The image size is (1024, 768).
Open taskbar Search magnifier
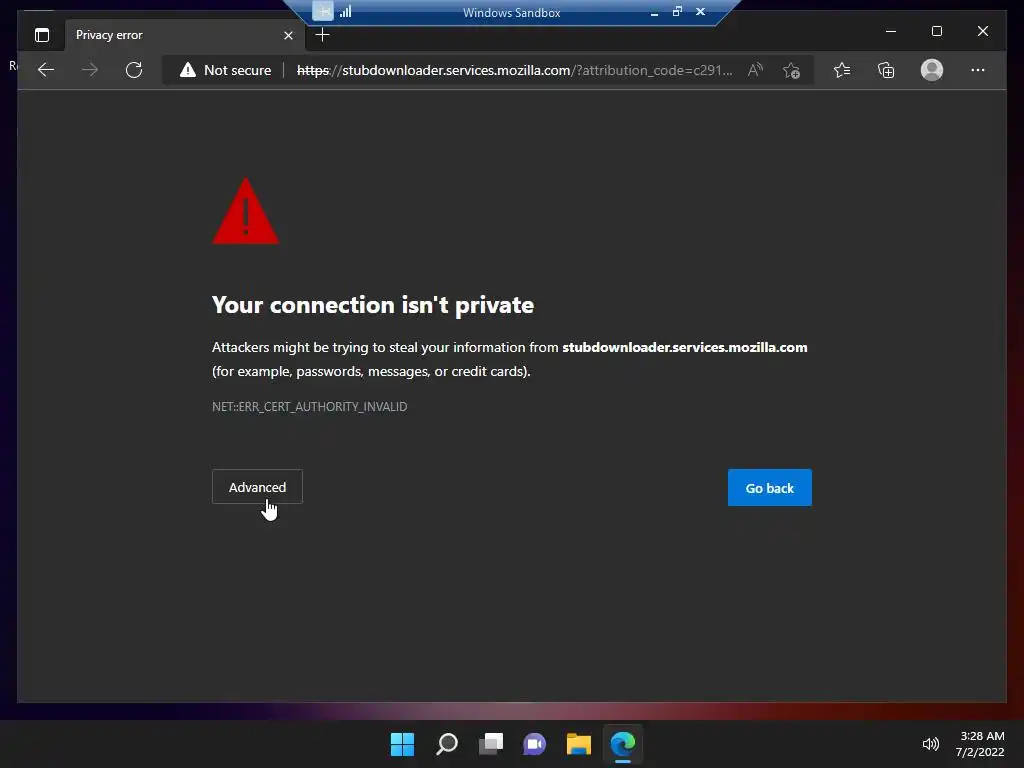(447, 744)
